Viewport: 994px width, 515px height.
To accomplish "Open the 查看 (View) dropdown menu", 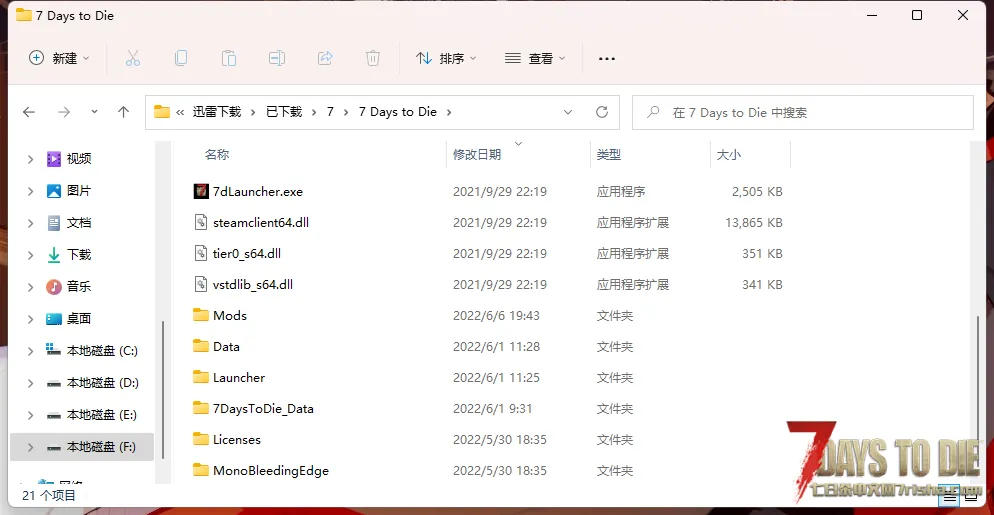I will [x=535, y=58].
